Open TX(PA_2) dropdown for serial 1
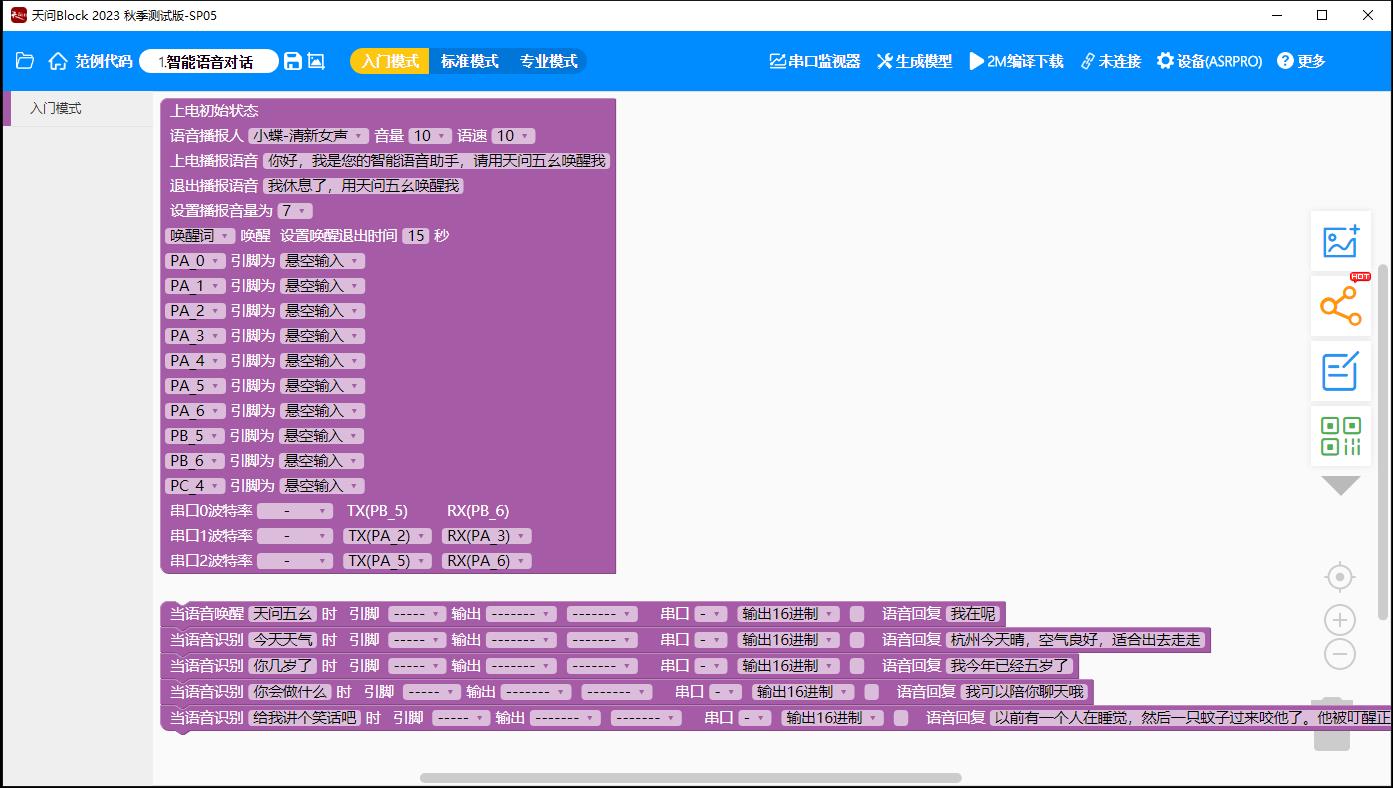This screenshot has width=1393, height=788. (386, 536)
